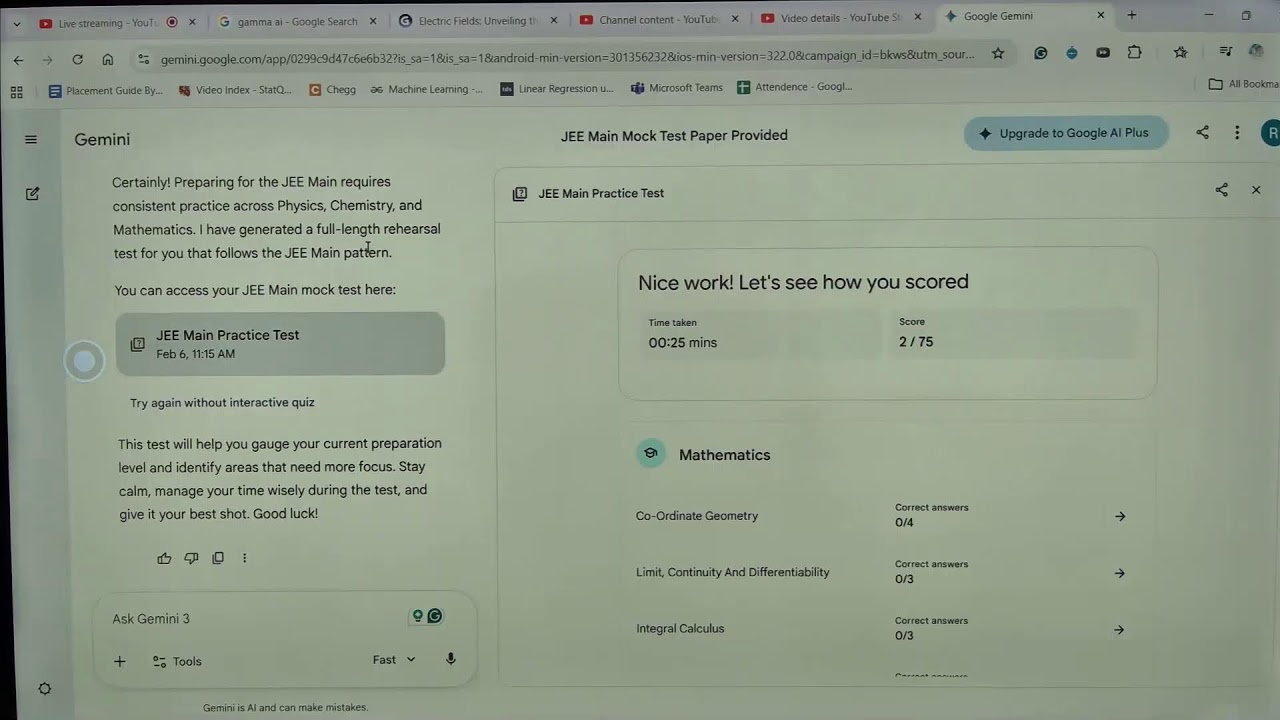Reload the page with the refresh icon

coord(77,59)
